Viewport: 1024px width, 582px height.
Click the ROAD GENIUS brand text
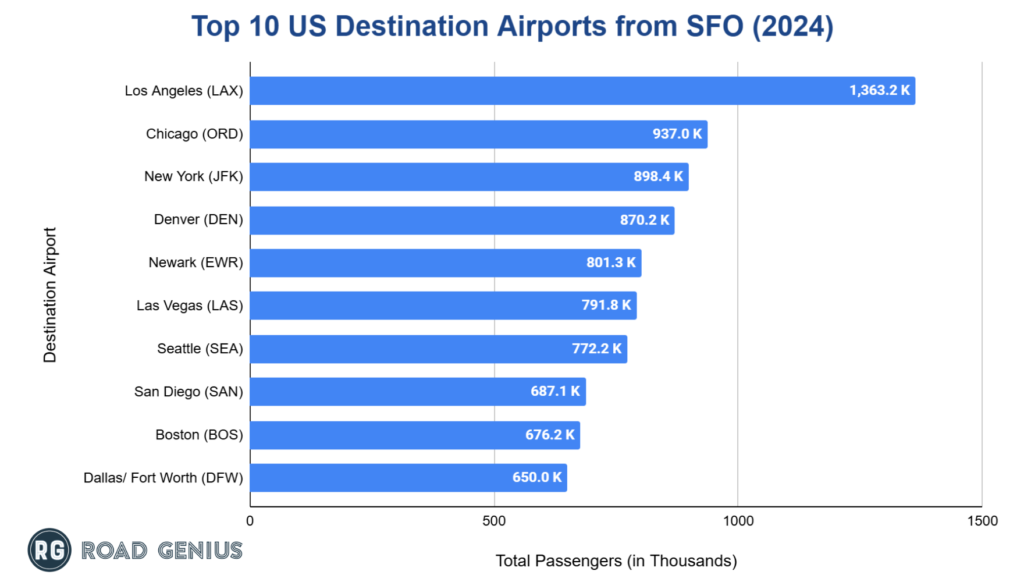(x=161, y=550)
